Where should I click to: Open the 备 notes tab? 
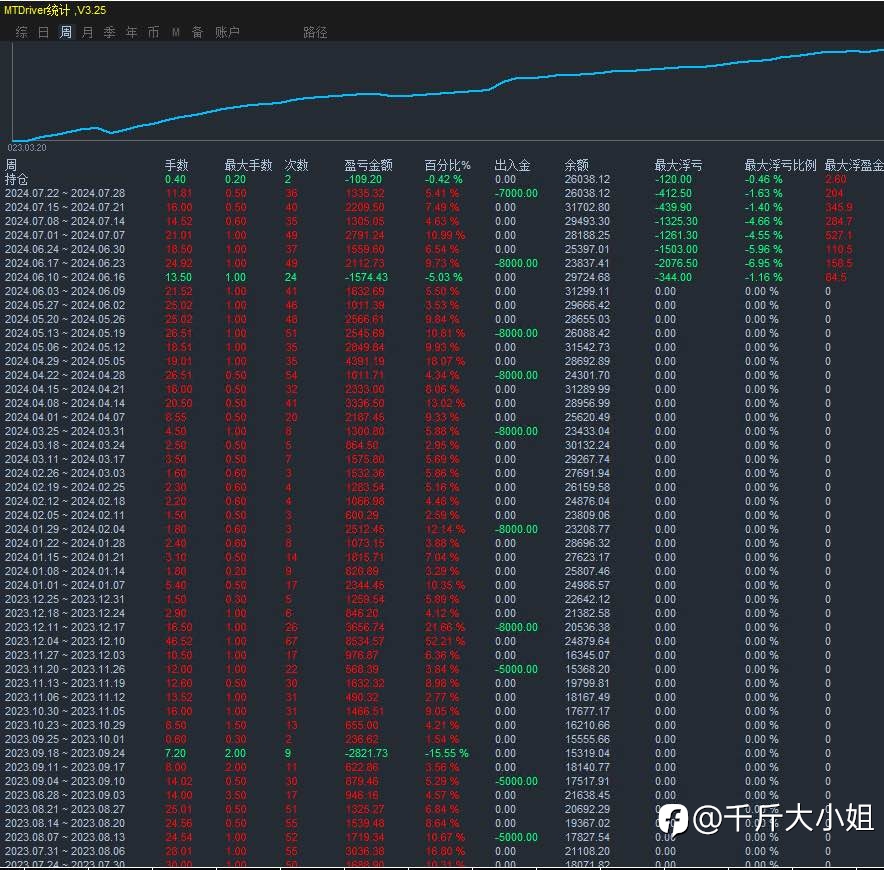coord(197,32)
